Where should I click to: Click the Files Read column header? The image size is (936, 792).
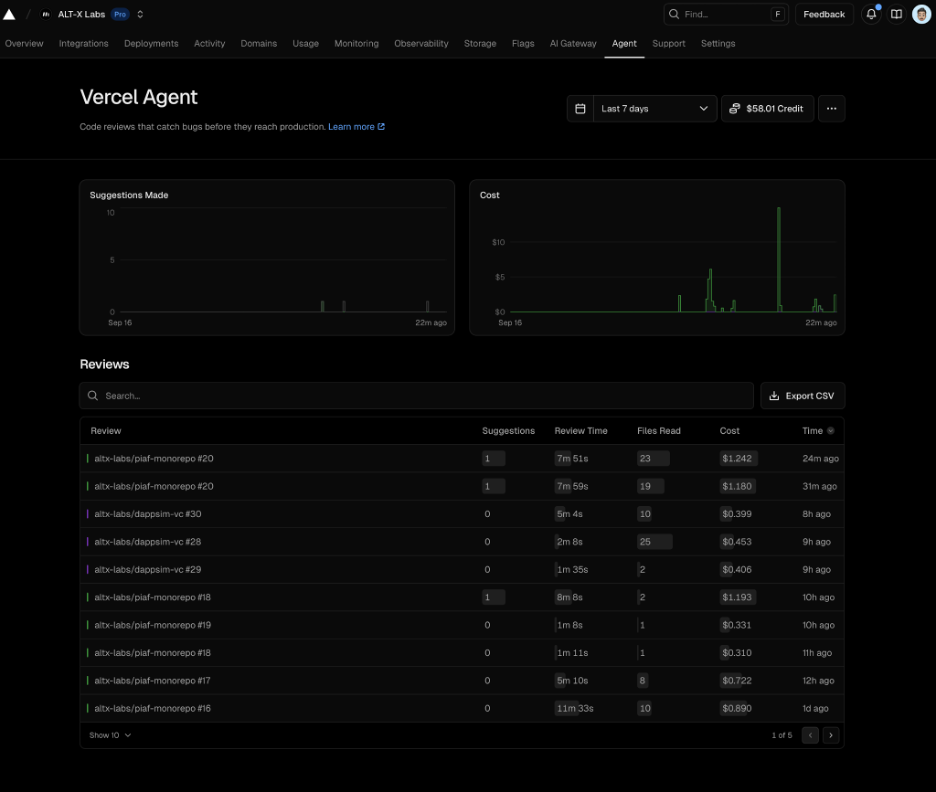point(658,431)
